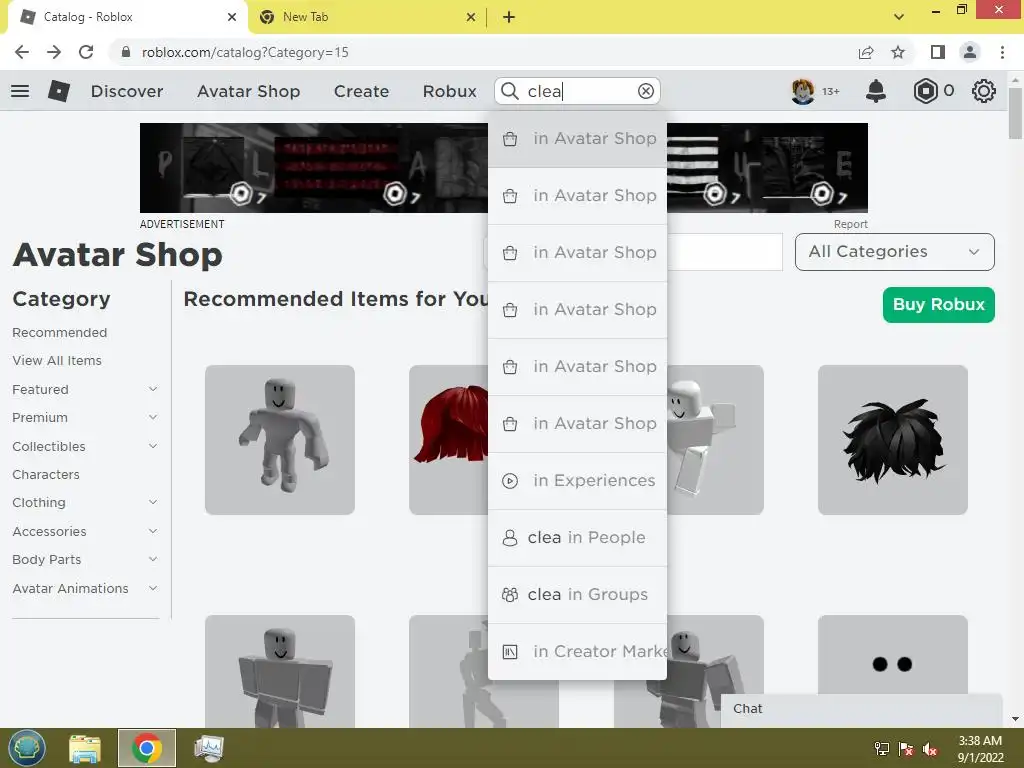Open the Robux page
Screen dimensions: 1024x768
pyautogui.click(x=449, y=91)
